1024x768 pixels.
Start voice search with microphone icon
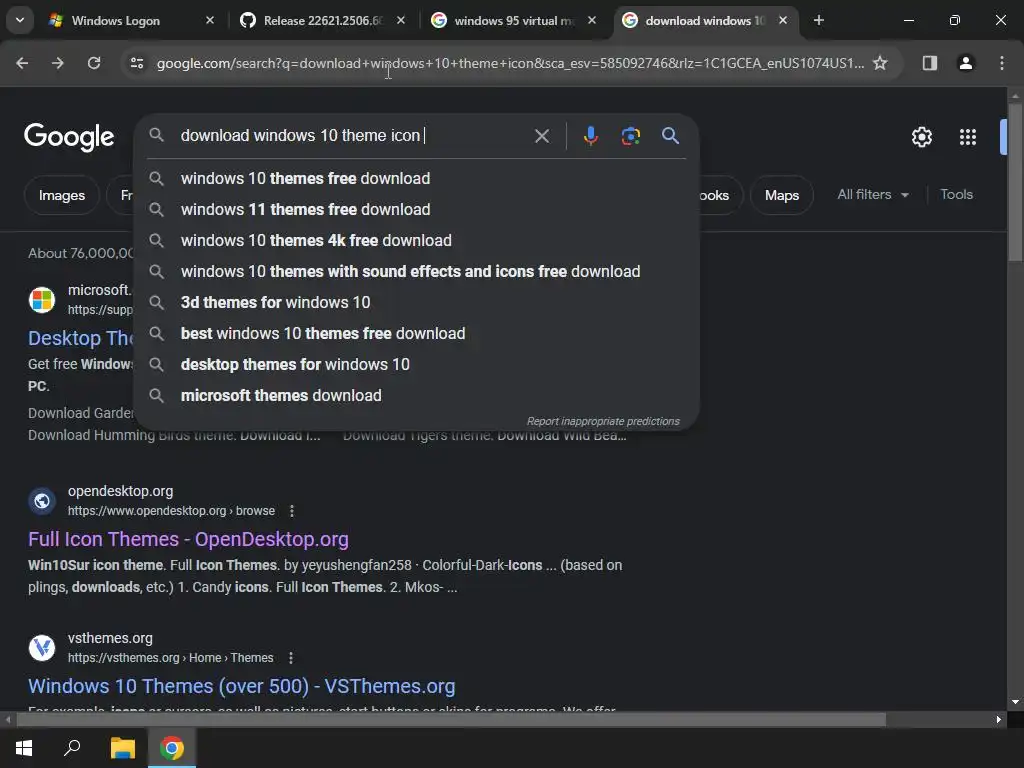coord(590,136)
